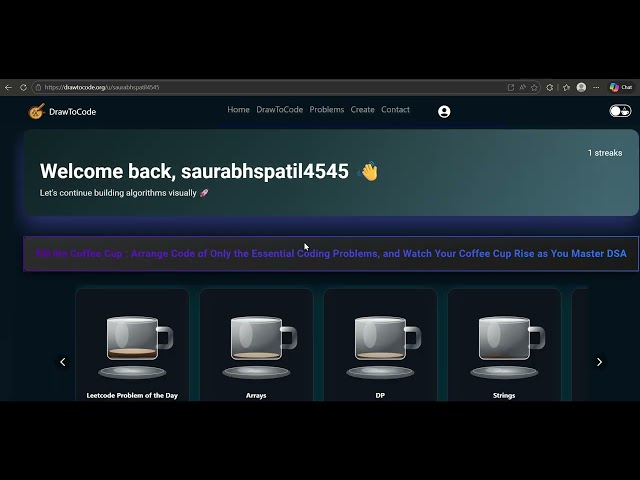Go to Home in the navigation bar
This screenshot has width=640, height=480.
[238, 109]
